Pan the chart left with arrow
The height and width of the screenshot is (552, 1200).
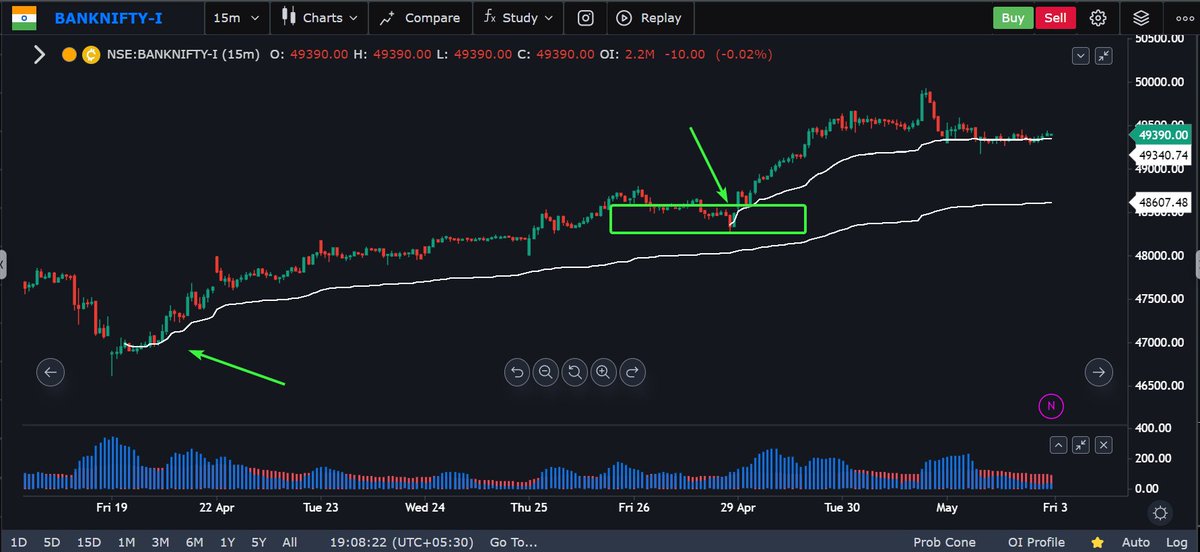pyautogui.click(x=51, y=372)
